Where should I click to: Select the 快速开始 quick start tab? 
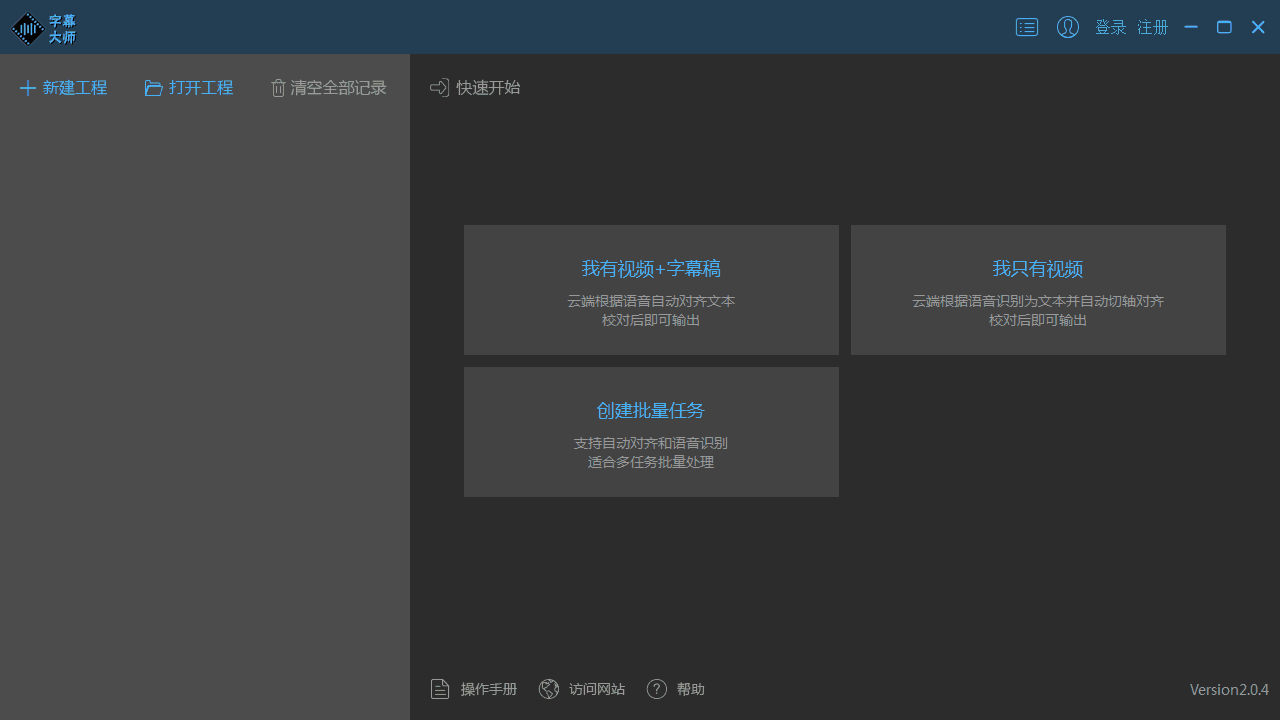pos(476,88)
